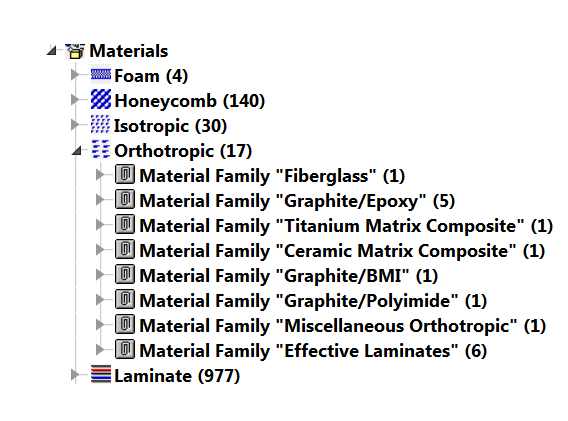Select Material Family "Graphite/BMI" item
The width and height of the screenshot is (568, 421).
pos(289,276)
